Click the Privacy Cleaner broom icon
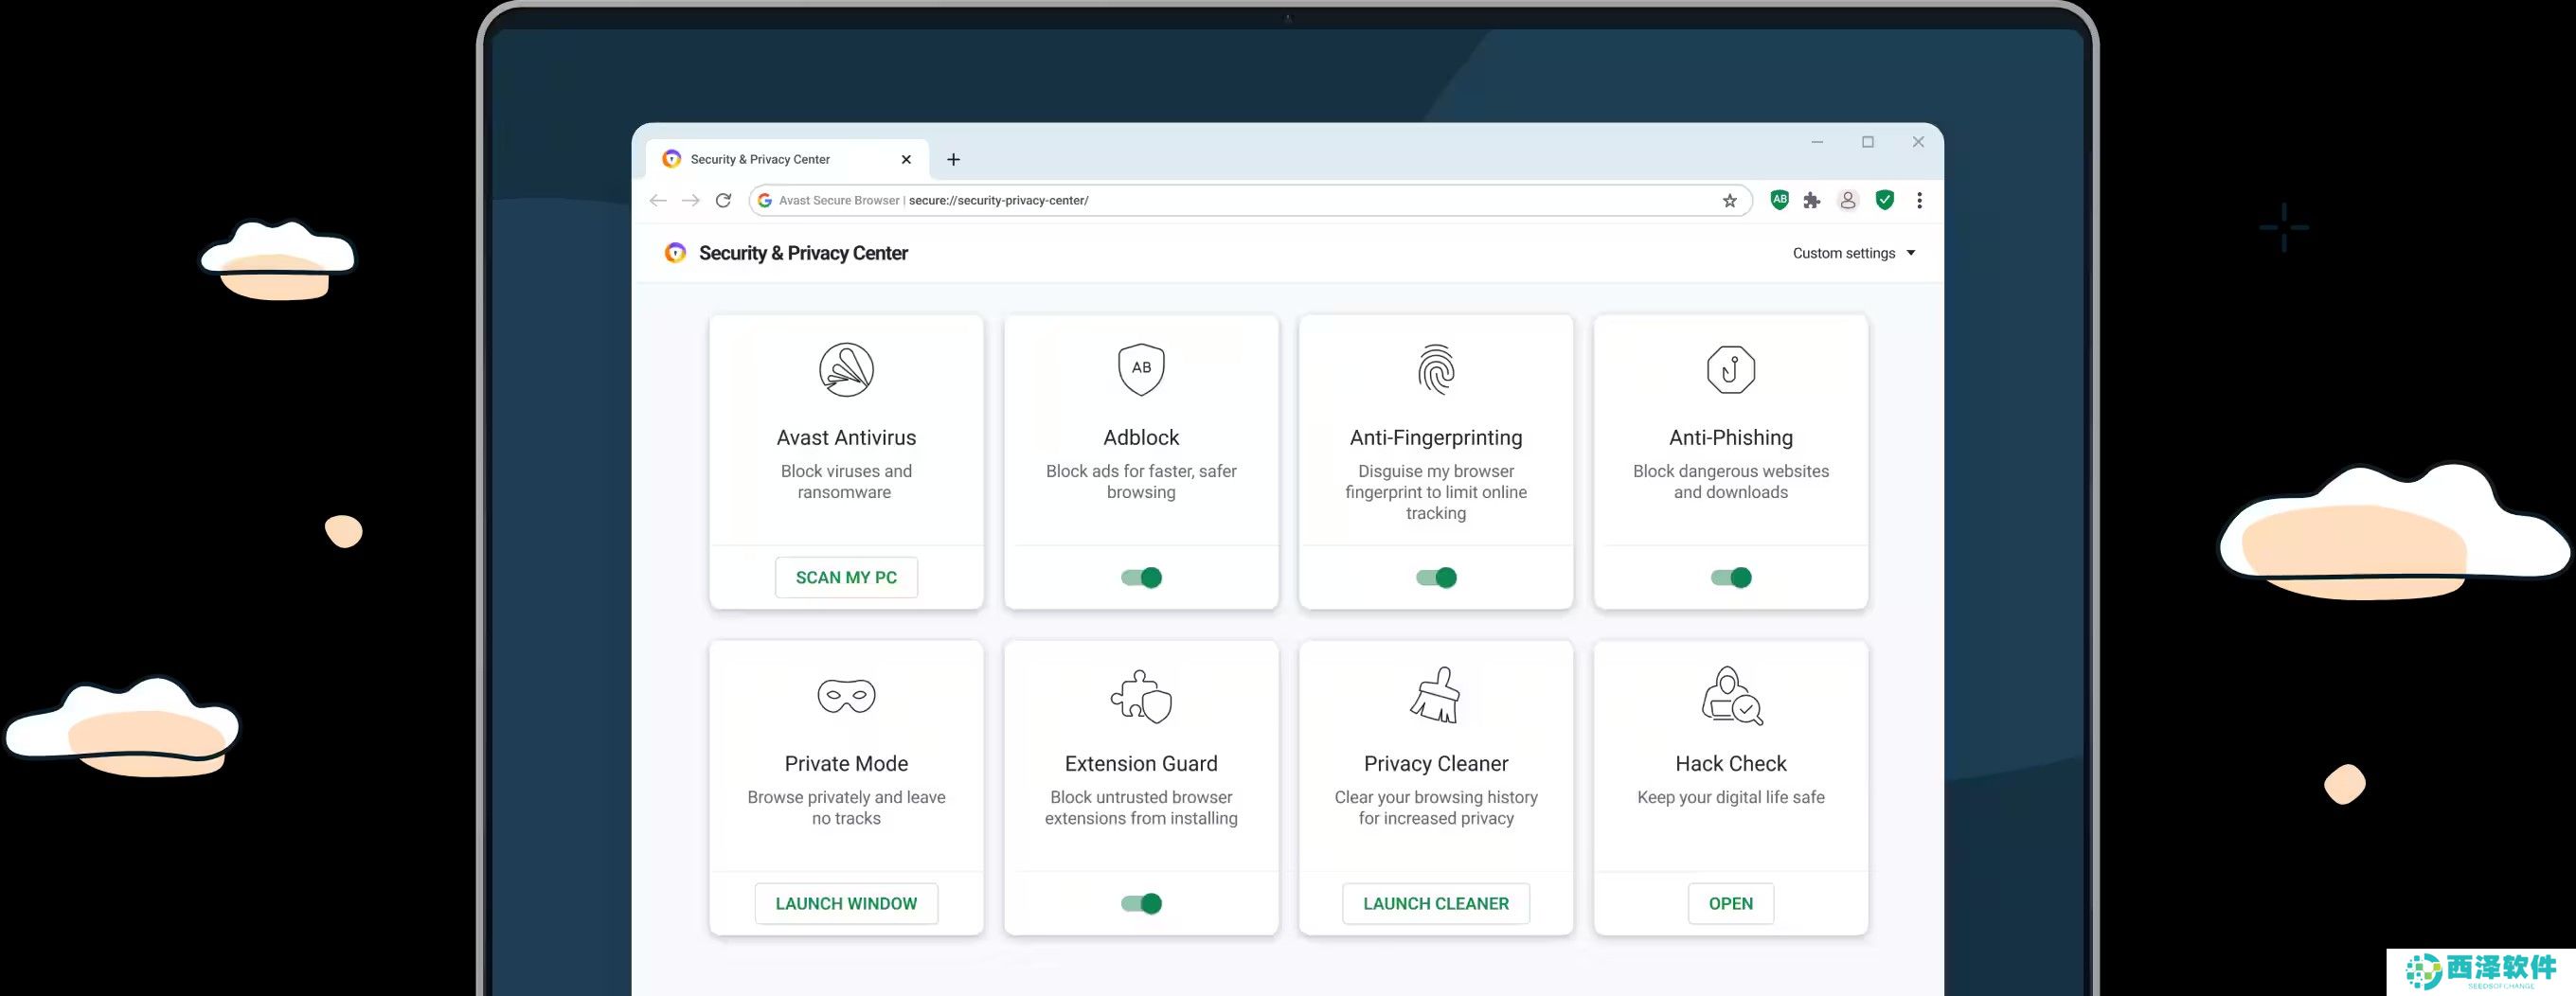Viewport: 2576px width, 996px height. point(1436,695)
